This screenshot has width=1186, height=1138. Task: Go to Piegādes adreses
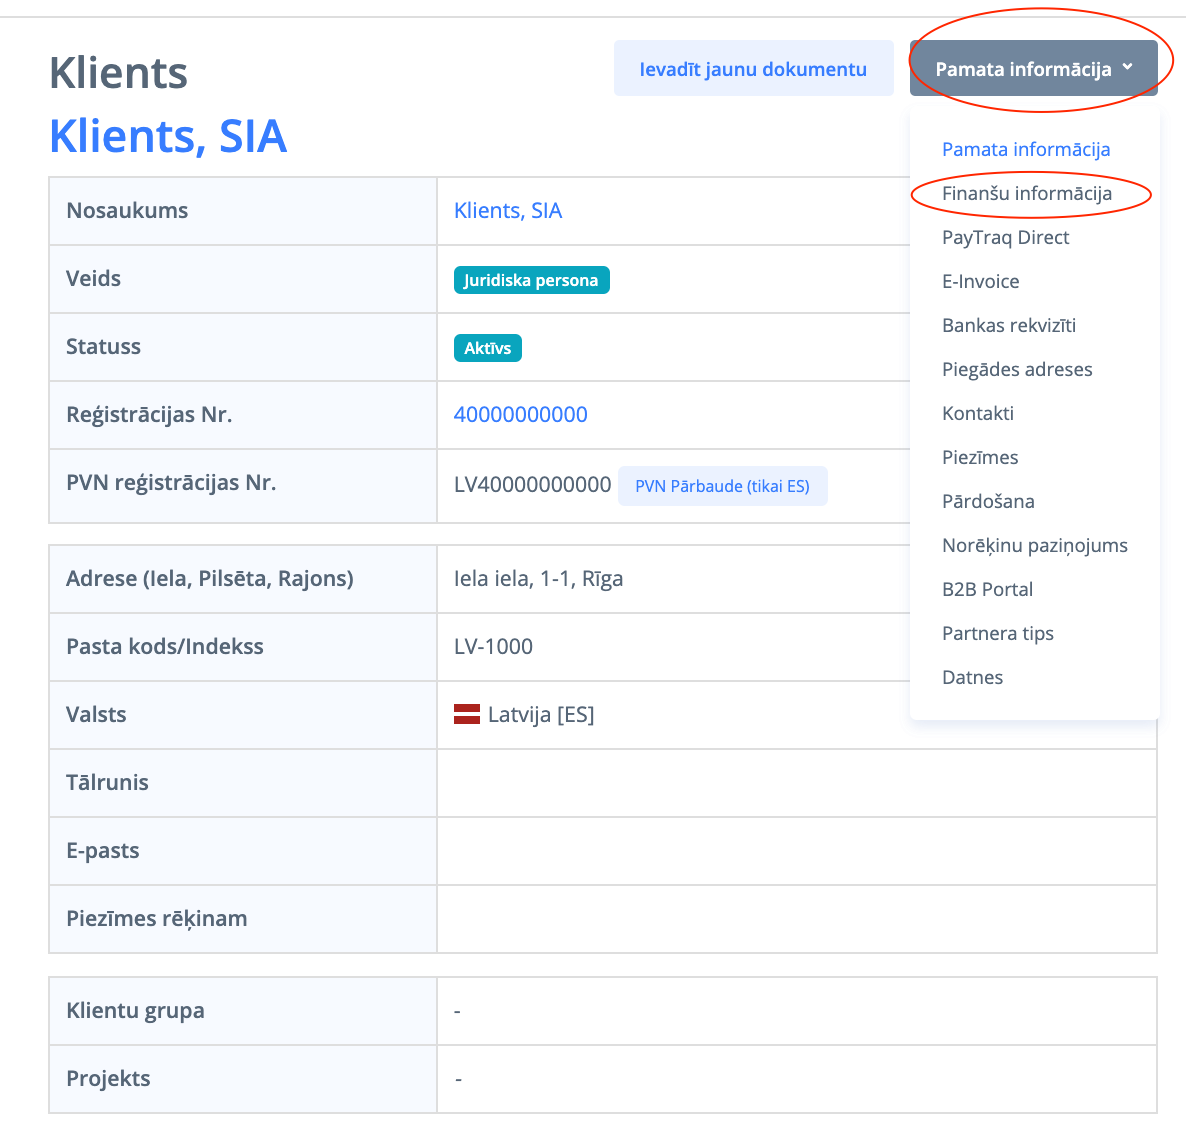tap(1016, 369)
